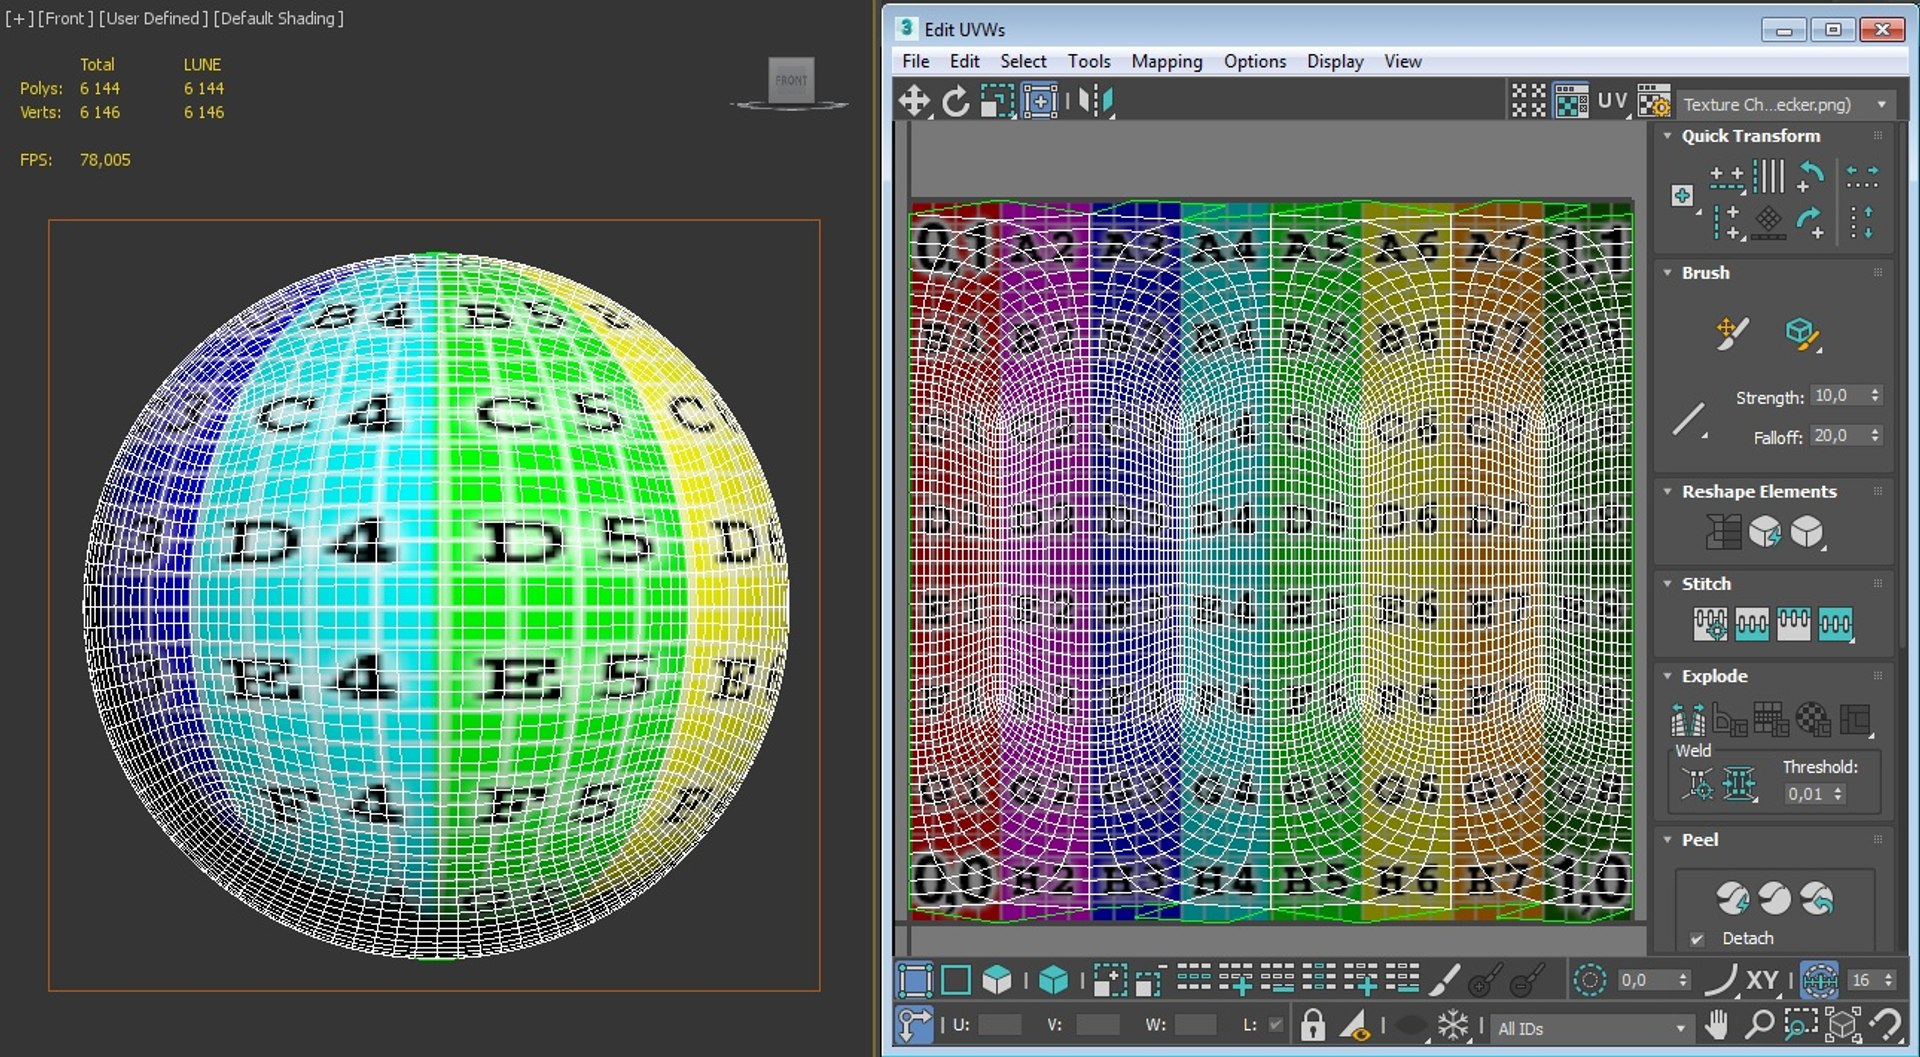Toggle the L lock aspect checkbox

1275,1025
